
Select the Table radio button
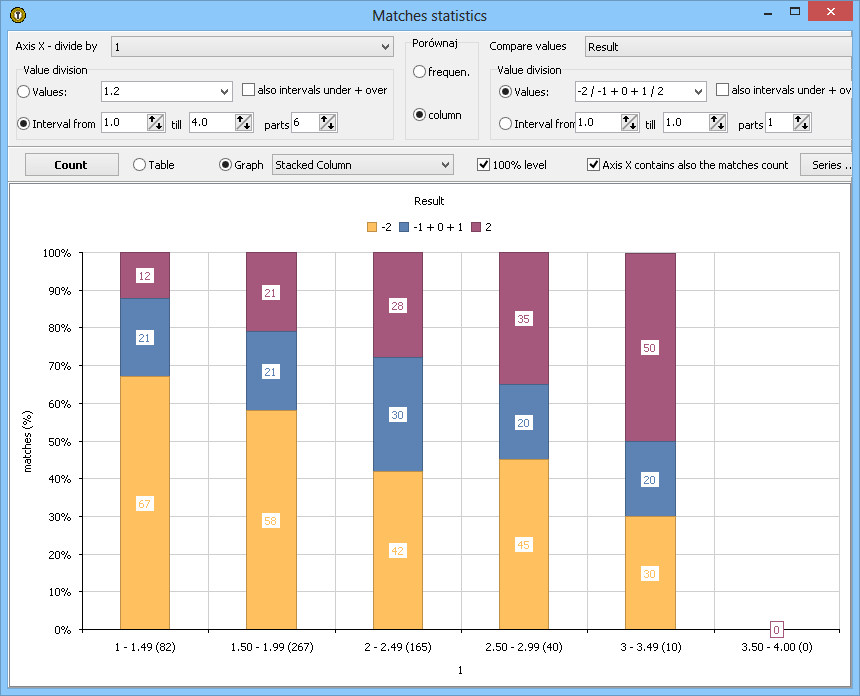(x=140, y=165)
